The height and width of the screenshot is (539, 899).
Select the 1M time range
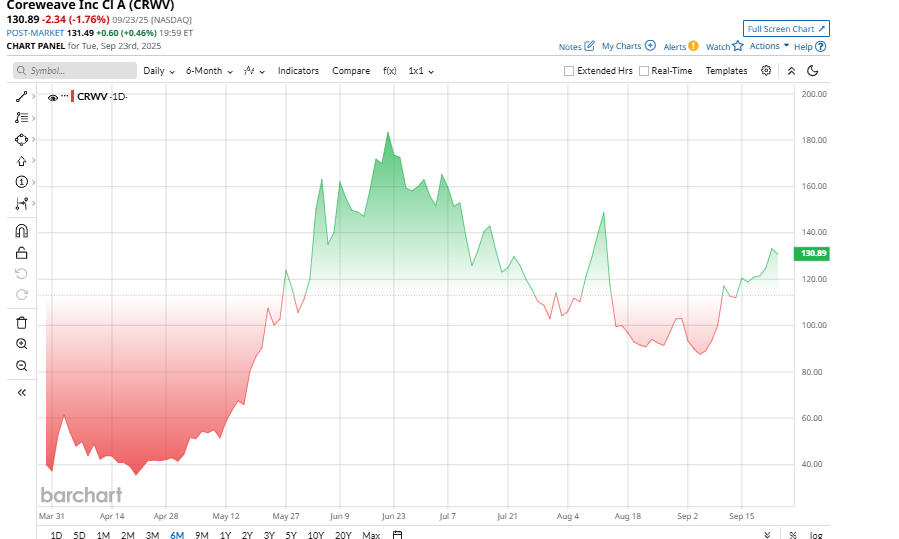pos(103,534)
